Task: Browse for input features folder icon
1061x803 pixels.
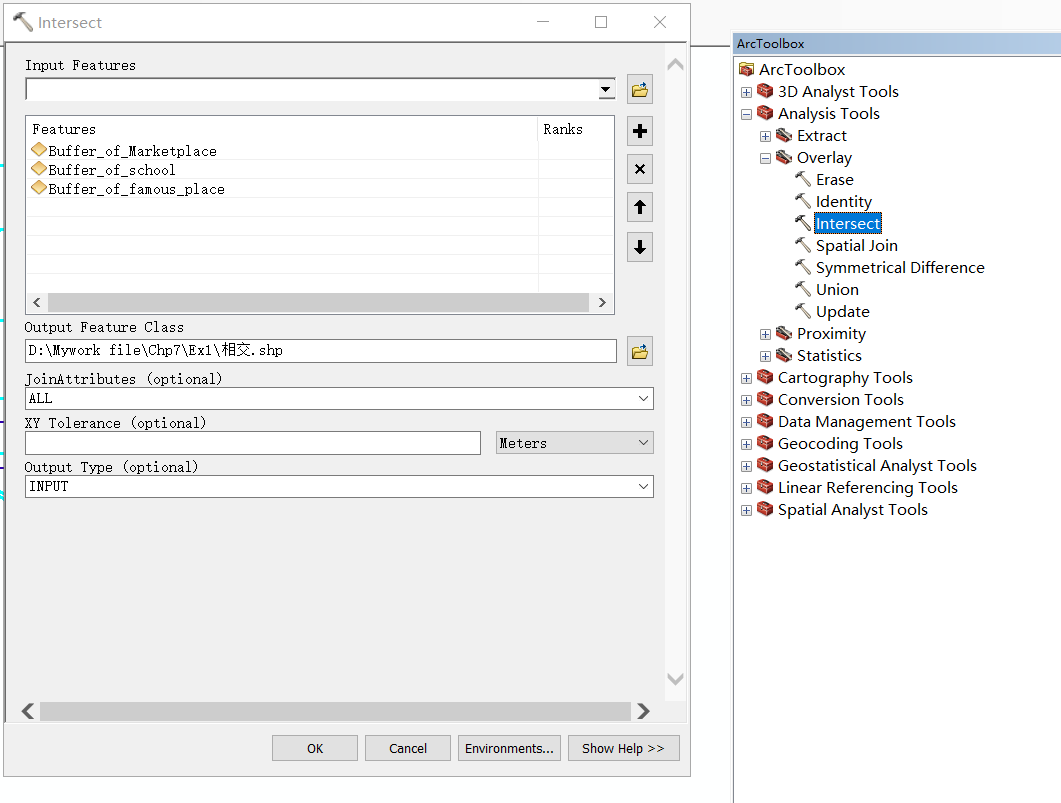Action: pyautogui.click(x=639, y=89)
